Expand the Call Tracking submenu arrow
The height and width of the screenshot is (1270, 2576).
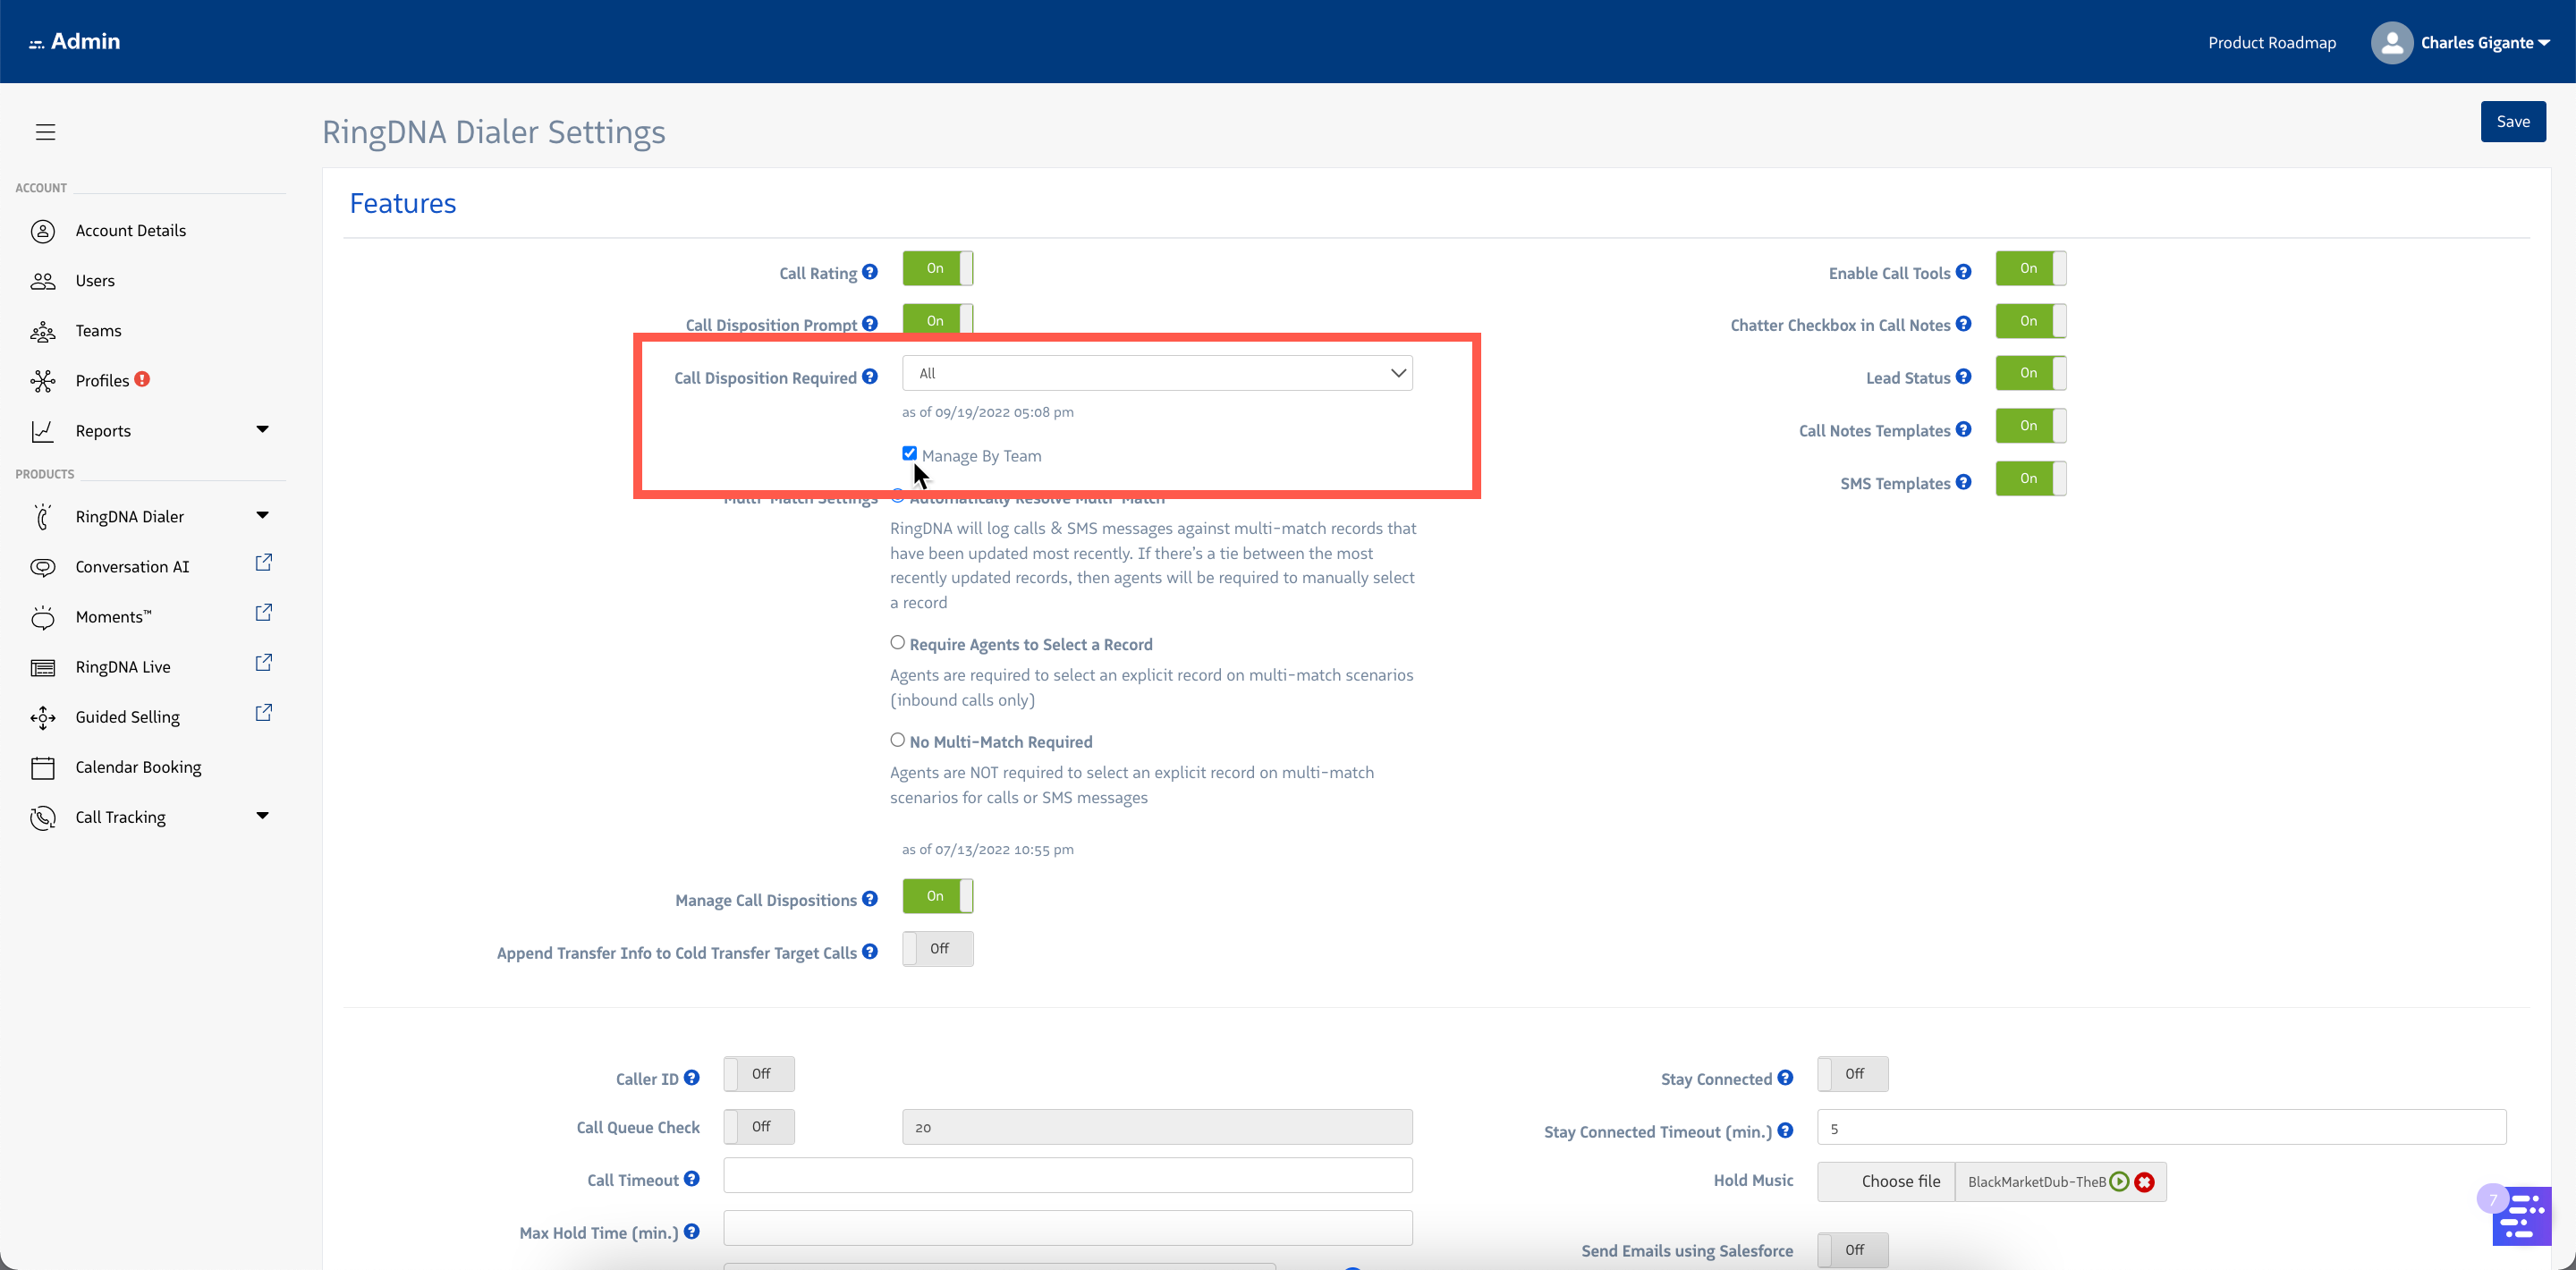pyautogui.click(x=262, y=815)
